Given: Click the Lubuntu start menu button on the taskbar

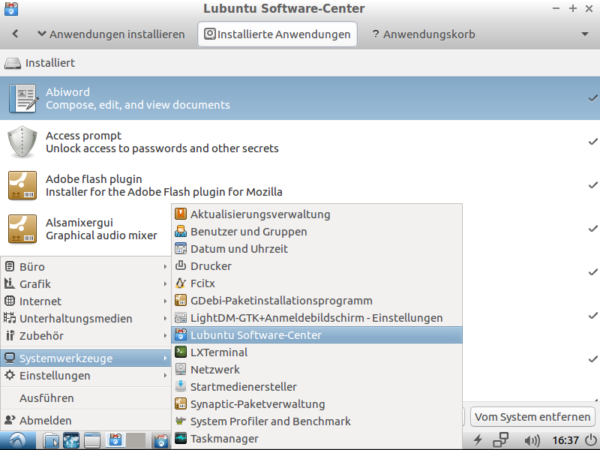Looking at the screenshot, I should pyautogui.click(x=18, y=441).
